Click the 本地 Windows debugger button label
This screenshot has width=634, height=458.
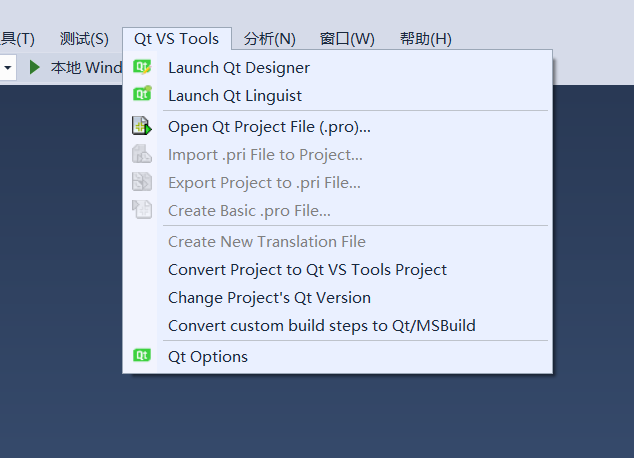pos(86,68)
